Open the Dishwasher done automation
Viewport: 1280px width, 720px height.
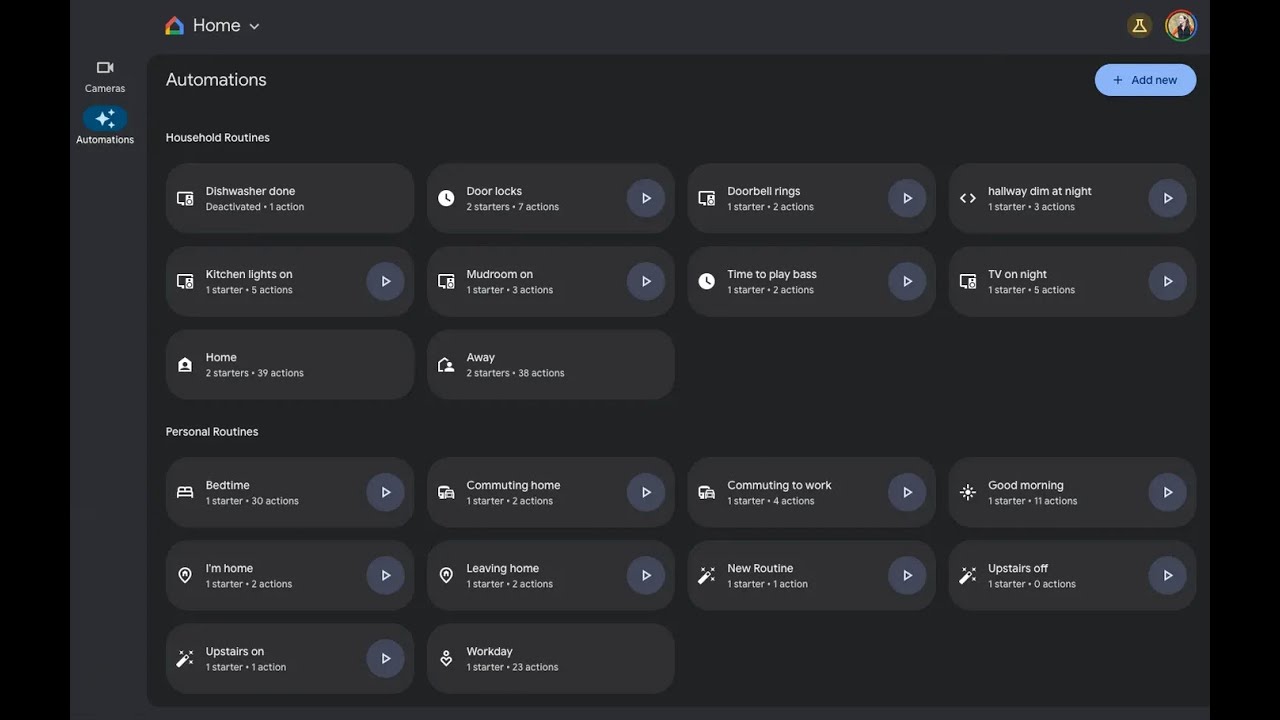tap(289, 198)
